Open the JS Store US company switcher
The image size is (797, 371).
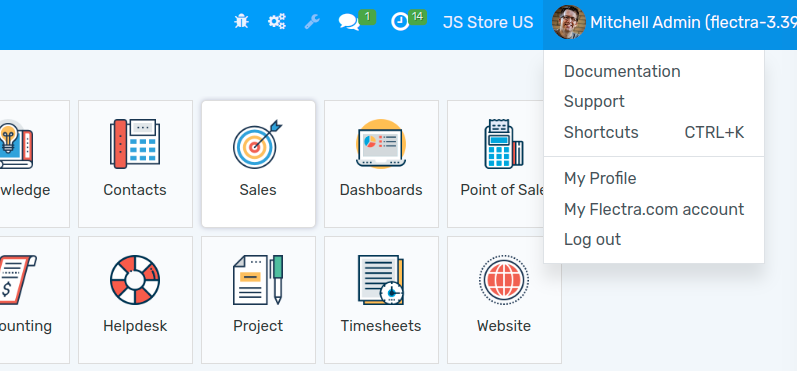(x=488, y=22)
